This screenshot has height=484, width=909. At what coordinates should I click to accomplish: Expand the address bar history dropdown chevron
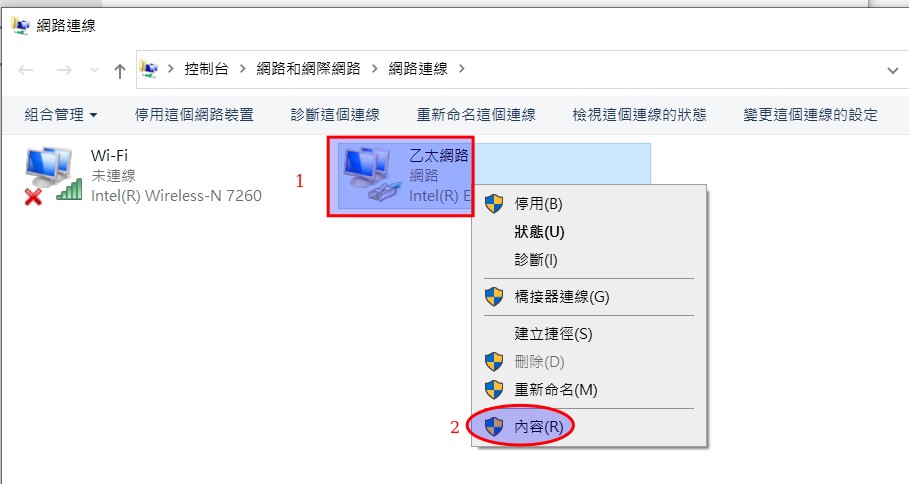(893, 71)
